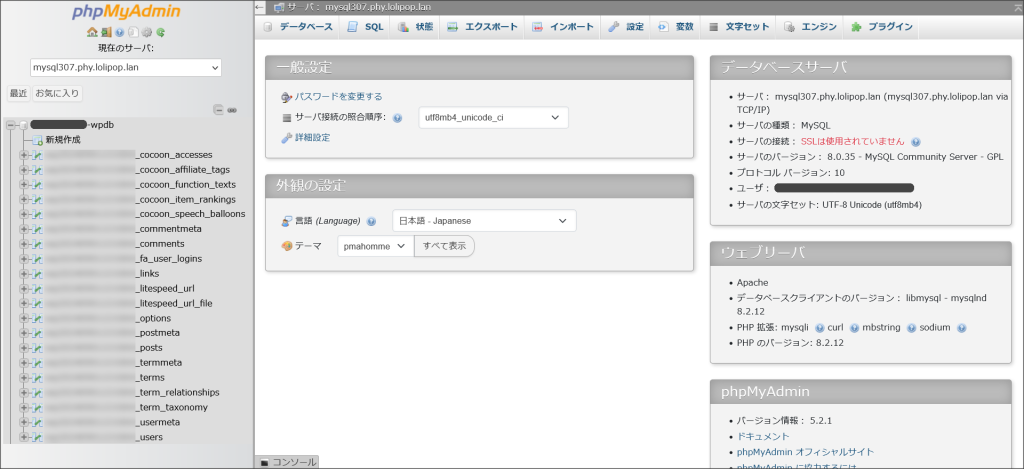Open navigation panel settings gear icon
1024x469 pixels.
(x=147, y=32)
